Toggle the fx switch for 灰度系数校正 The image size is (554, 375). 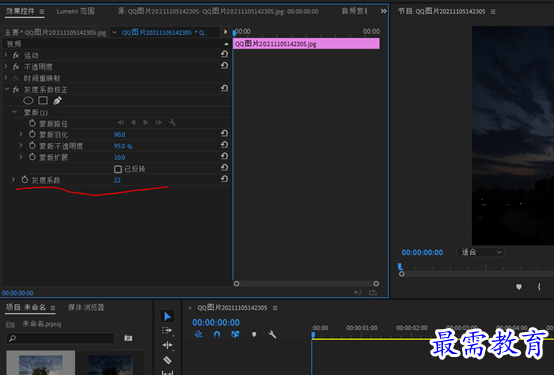(x=16, y=89)
